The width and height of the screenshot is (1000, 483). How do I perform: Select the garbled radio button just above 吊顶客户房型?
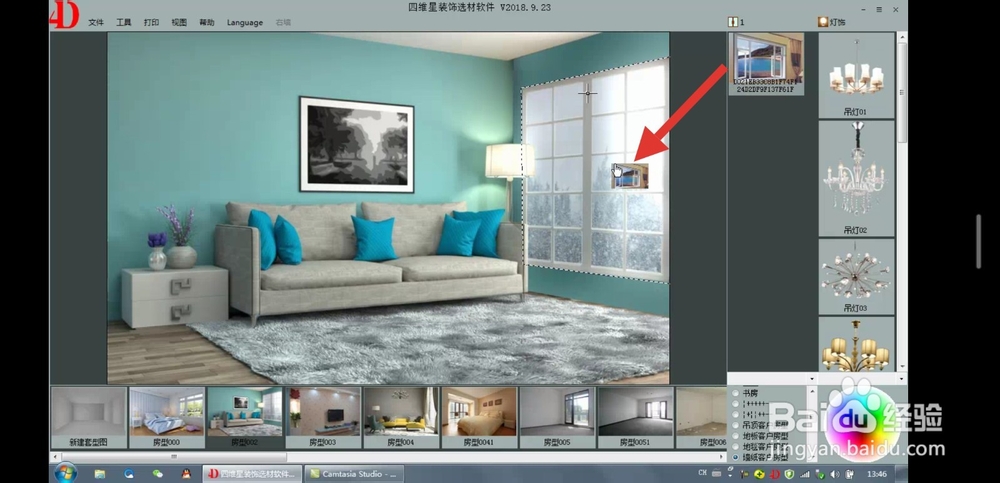735,415
